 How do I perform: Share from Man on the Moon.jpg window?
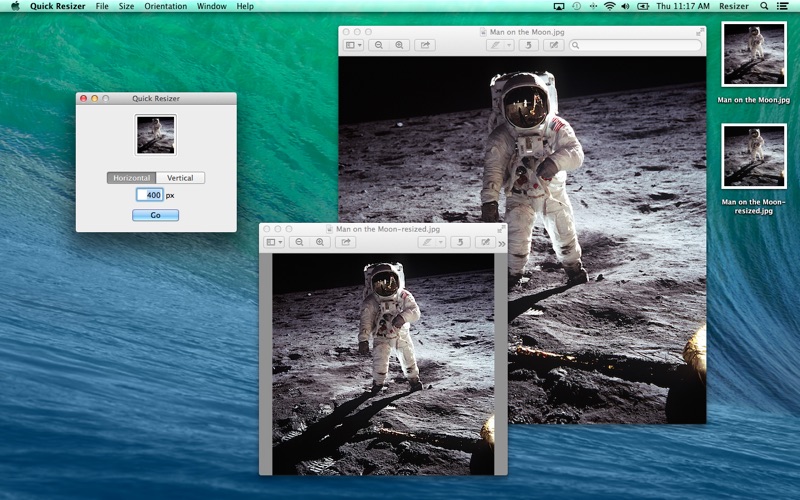[x=425, y=45]
